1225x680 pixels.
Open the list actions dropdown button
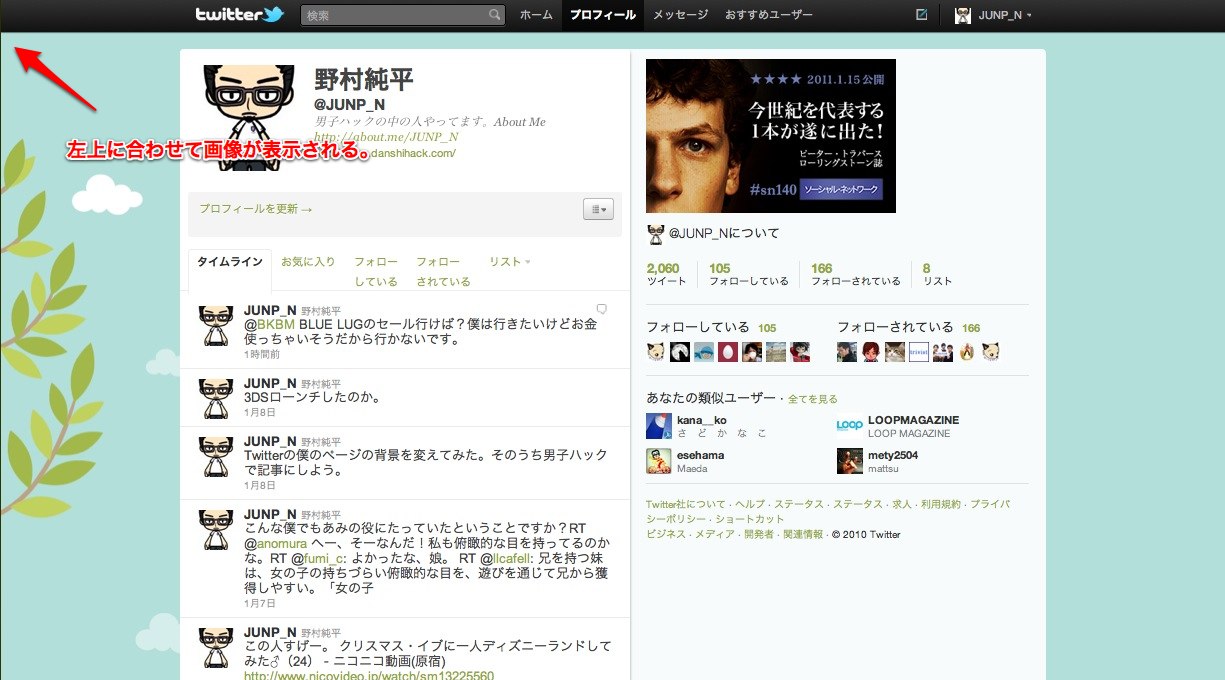[598, 209]
